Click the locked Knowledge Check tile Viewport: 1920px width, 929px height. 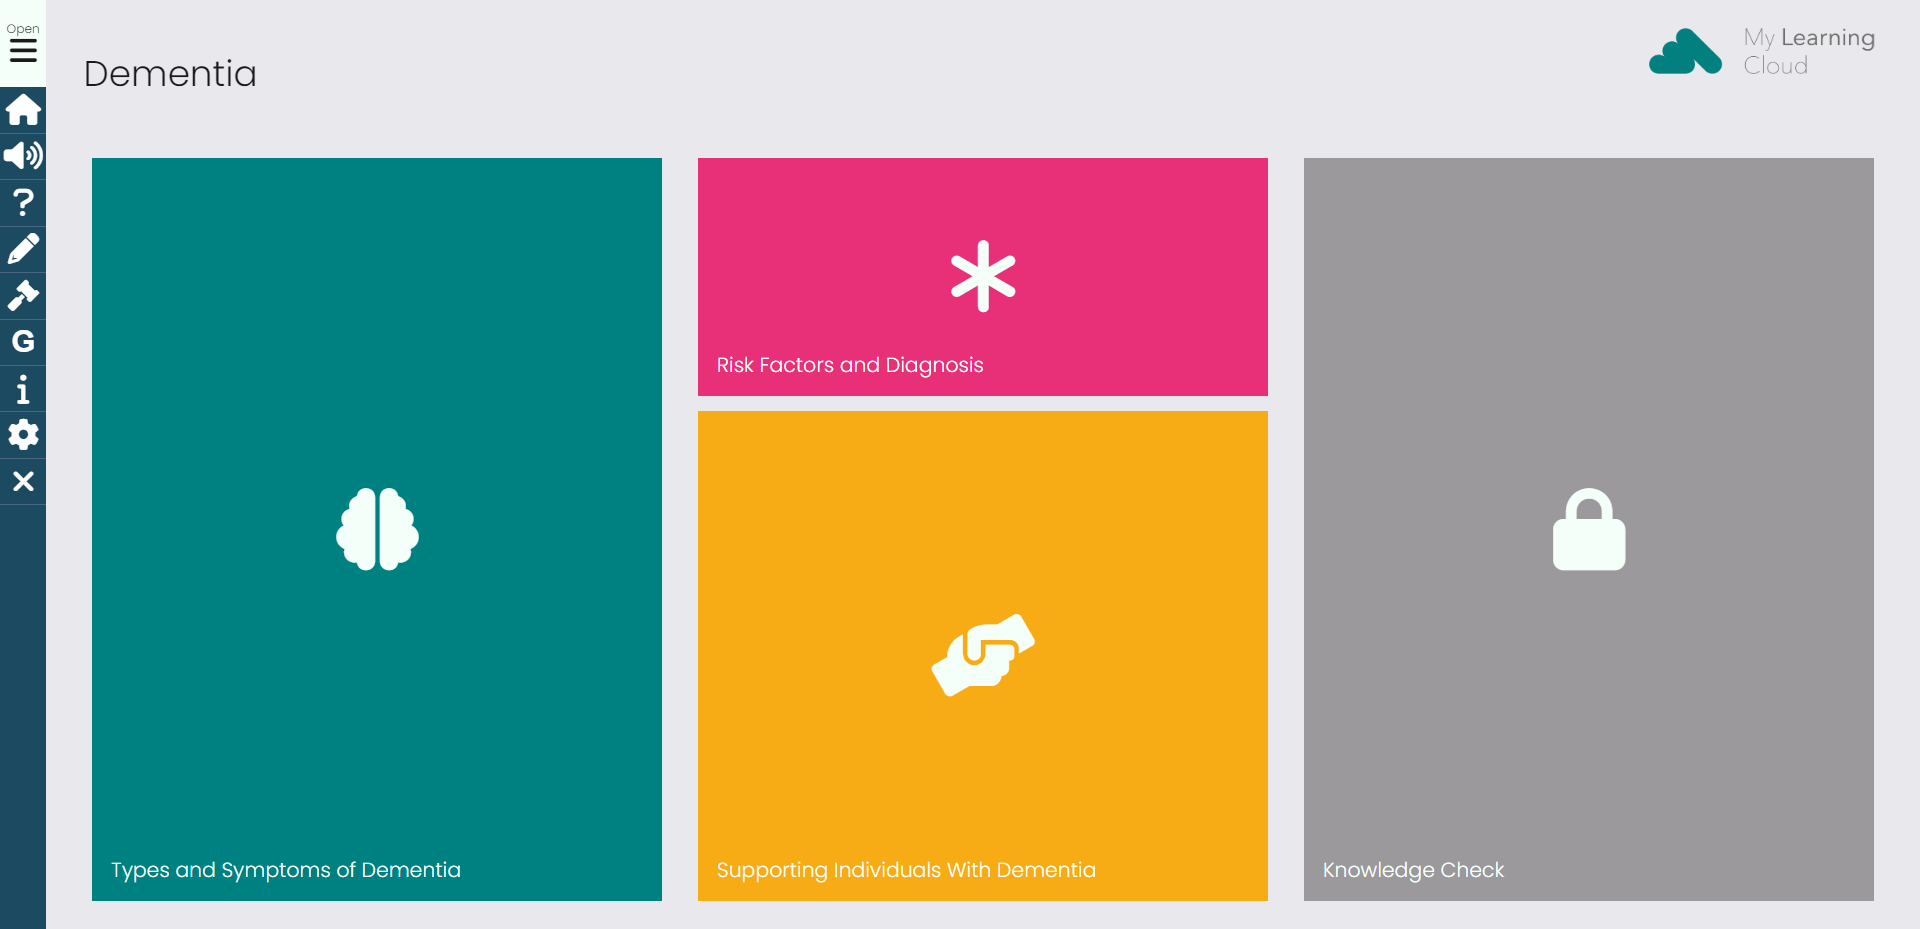coord(1589,529)
